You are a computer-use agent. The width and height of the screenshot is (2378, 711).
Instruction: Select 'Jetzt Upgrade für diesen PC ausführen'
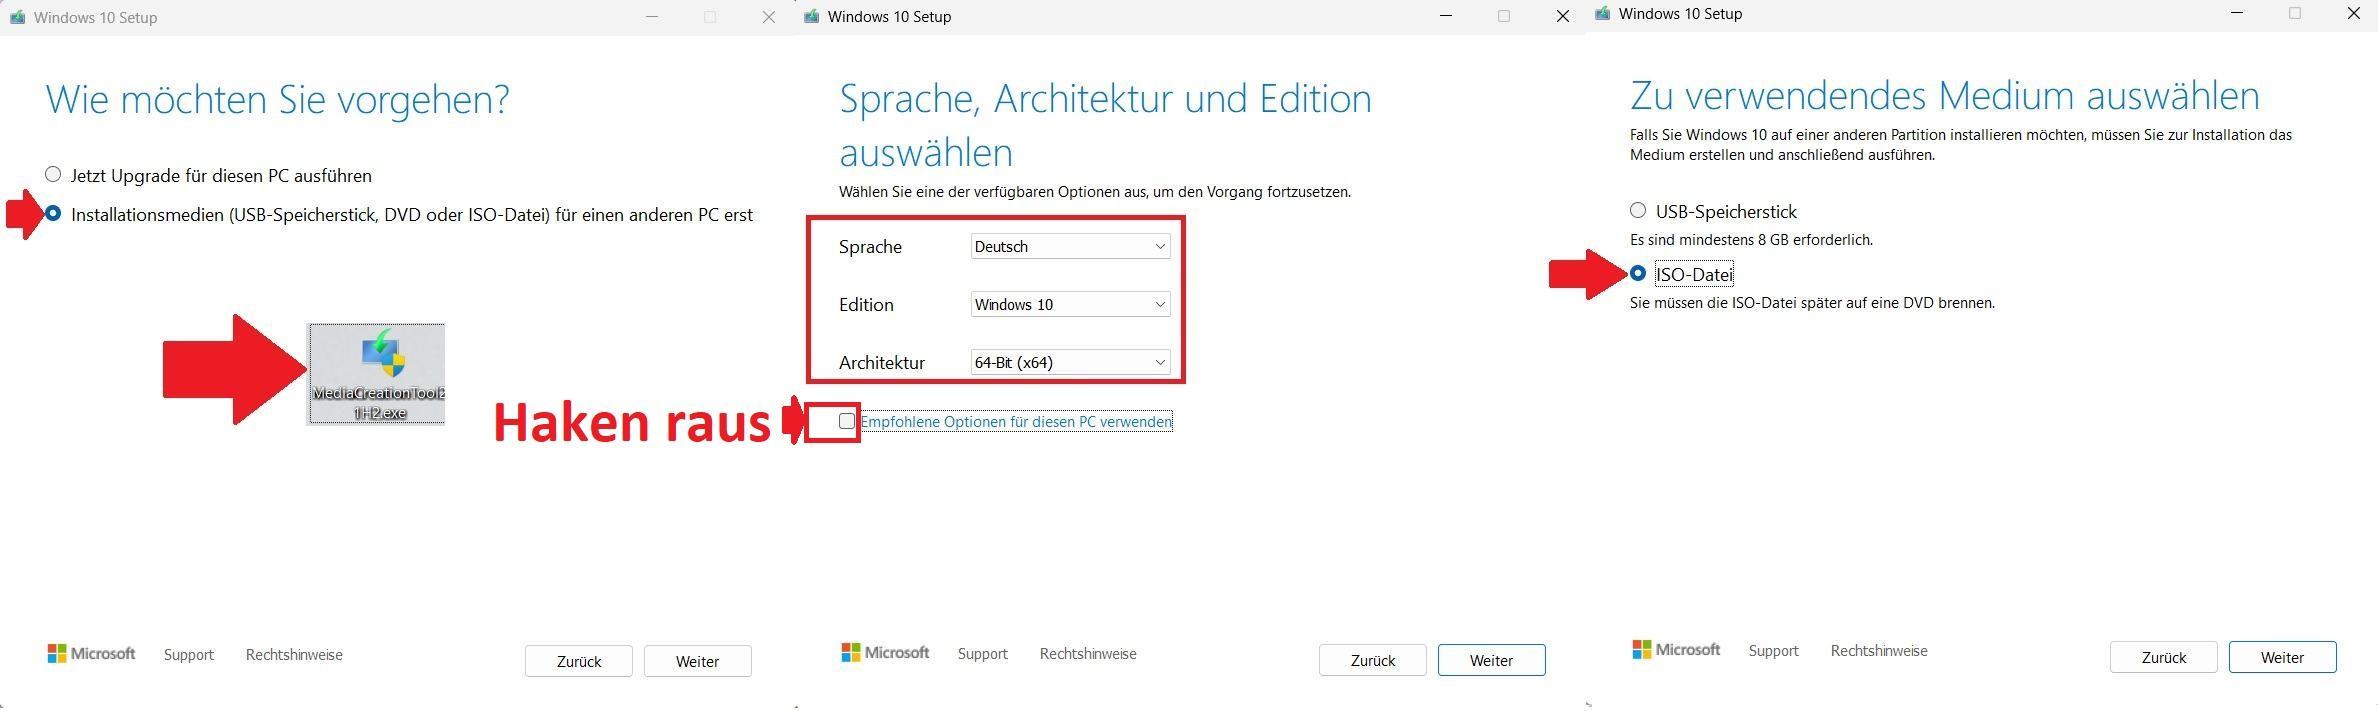(x=53, y=174)
